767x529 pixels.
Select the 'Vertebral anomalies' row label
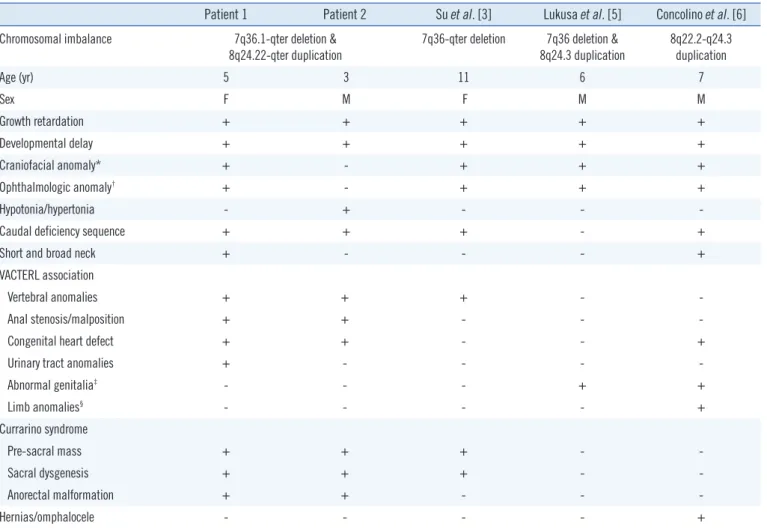tap(52, 298)
